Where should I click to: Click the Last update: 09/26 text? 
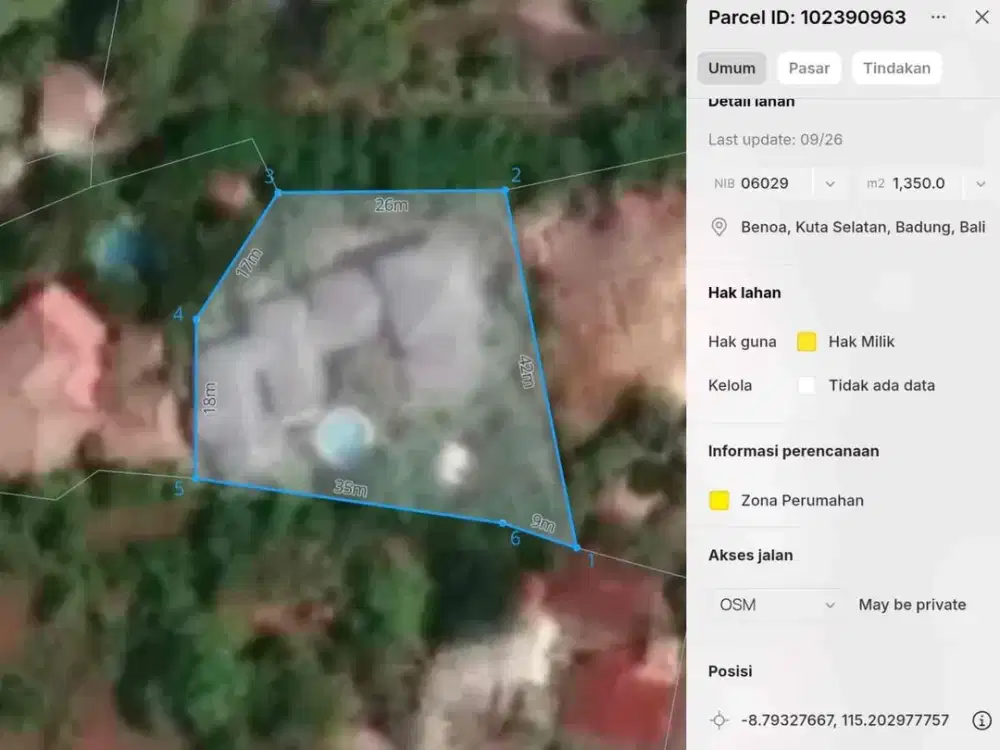775,140
